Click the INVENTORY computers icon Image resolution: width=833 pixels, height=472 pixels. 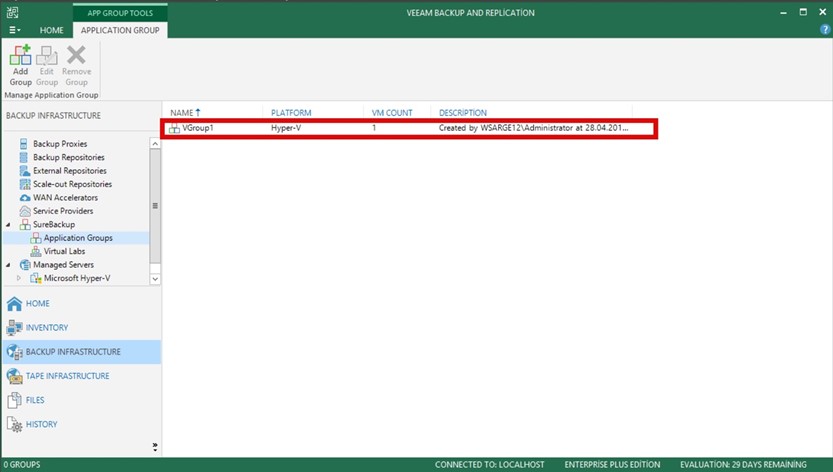[14, 327]
